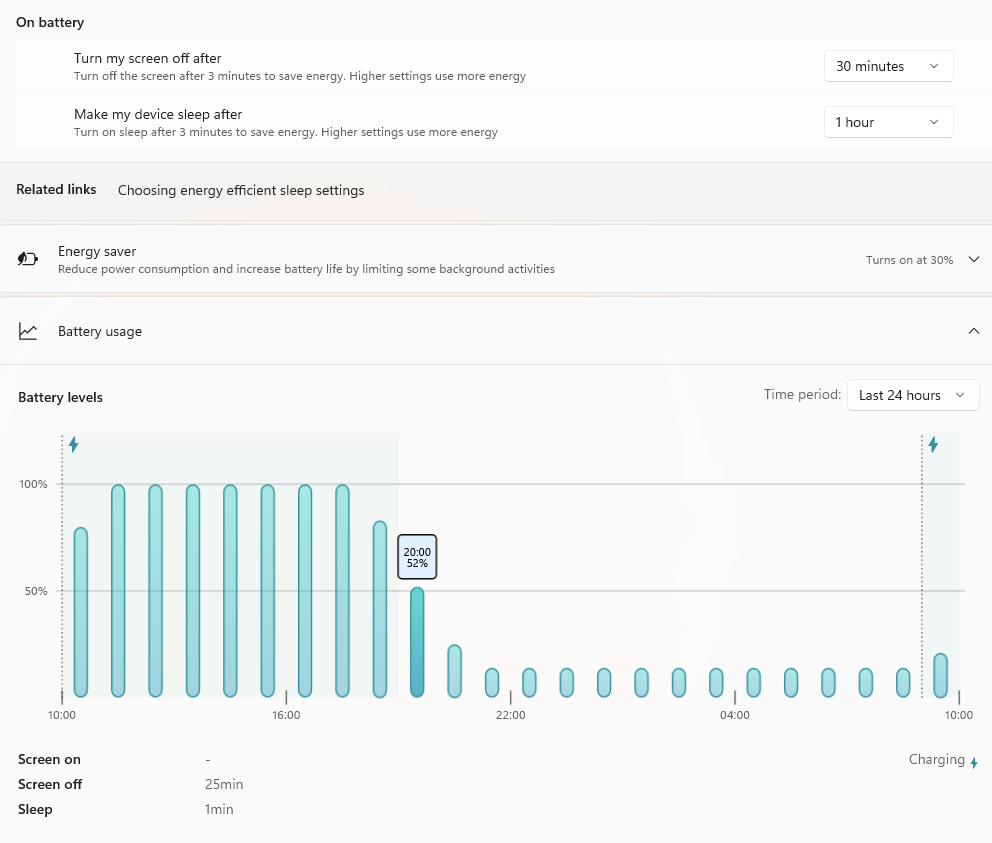
Task: Click the 22:00 time axis marker
Action: 510,715
